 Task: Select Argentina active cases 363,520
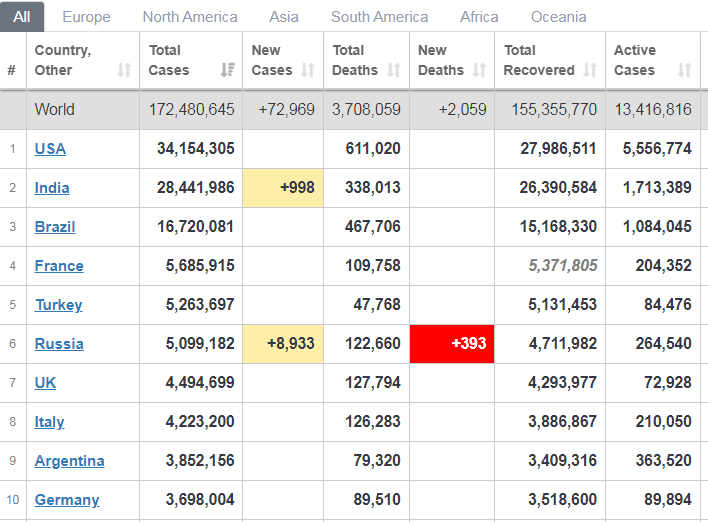pyautogui.click(x=664, y=461)
